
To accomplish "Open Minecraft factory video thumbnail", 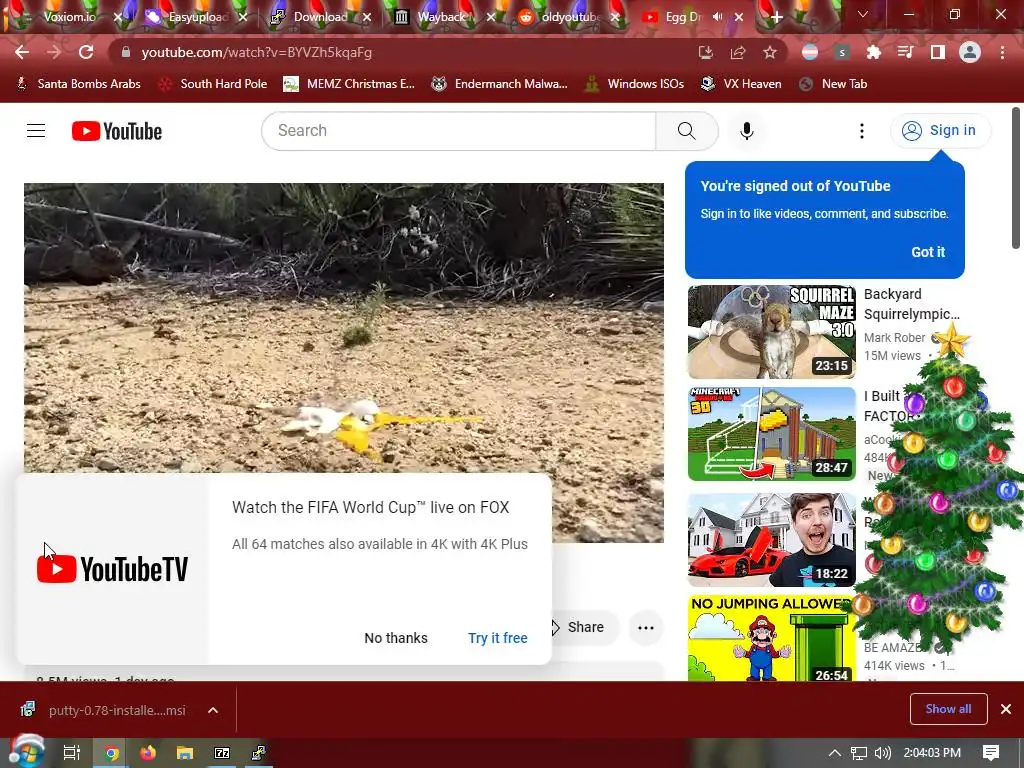I will point(771,434).
